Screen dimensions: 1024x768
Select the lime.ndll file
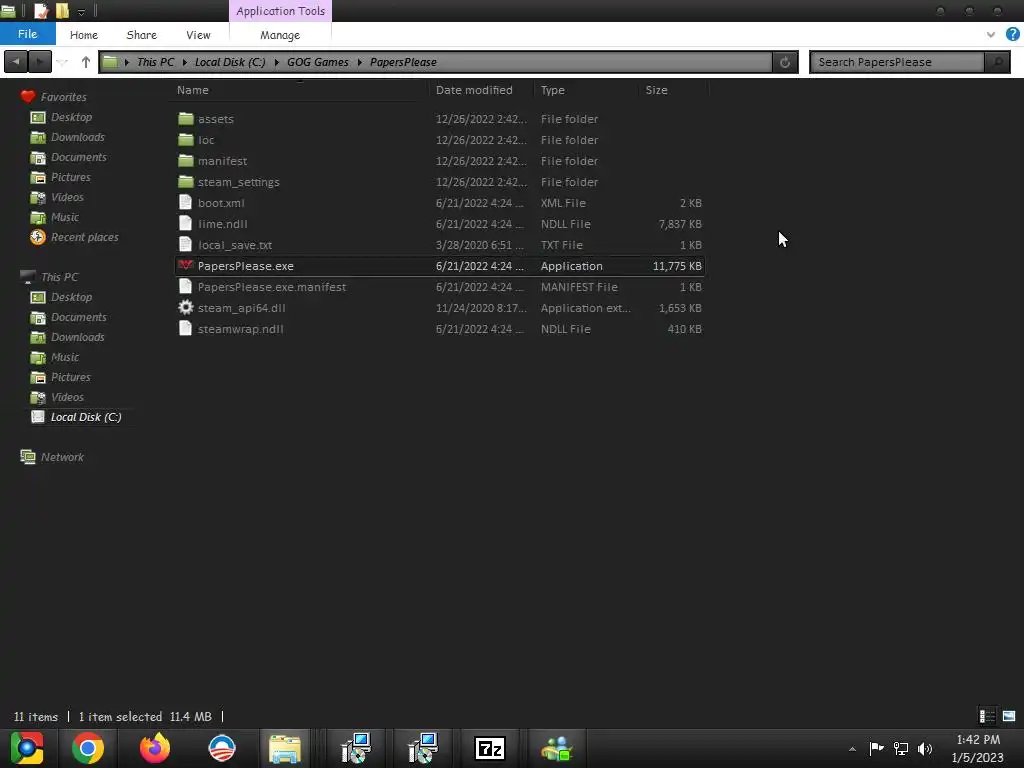coord(439,224)
